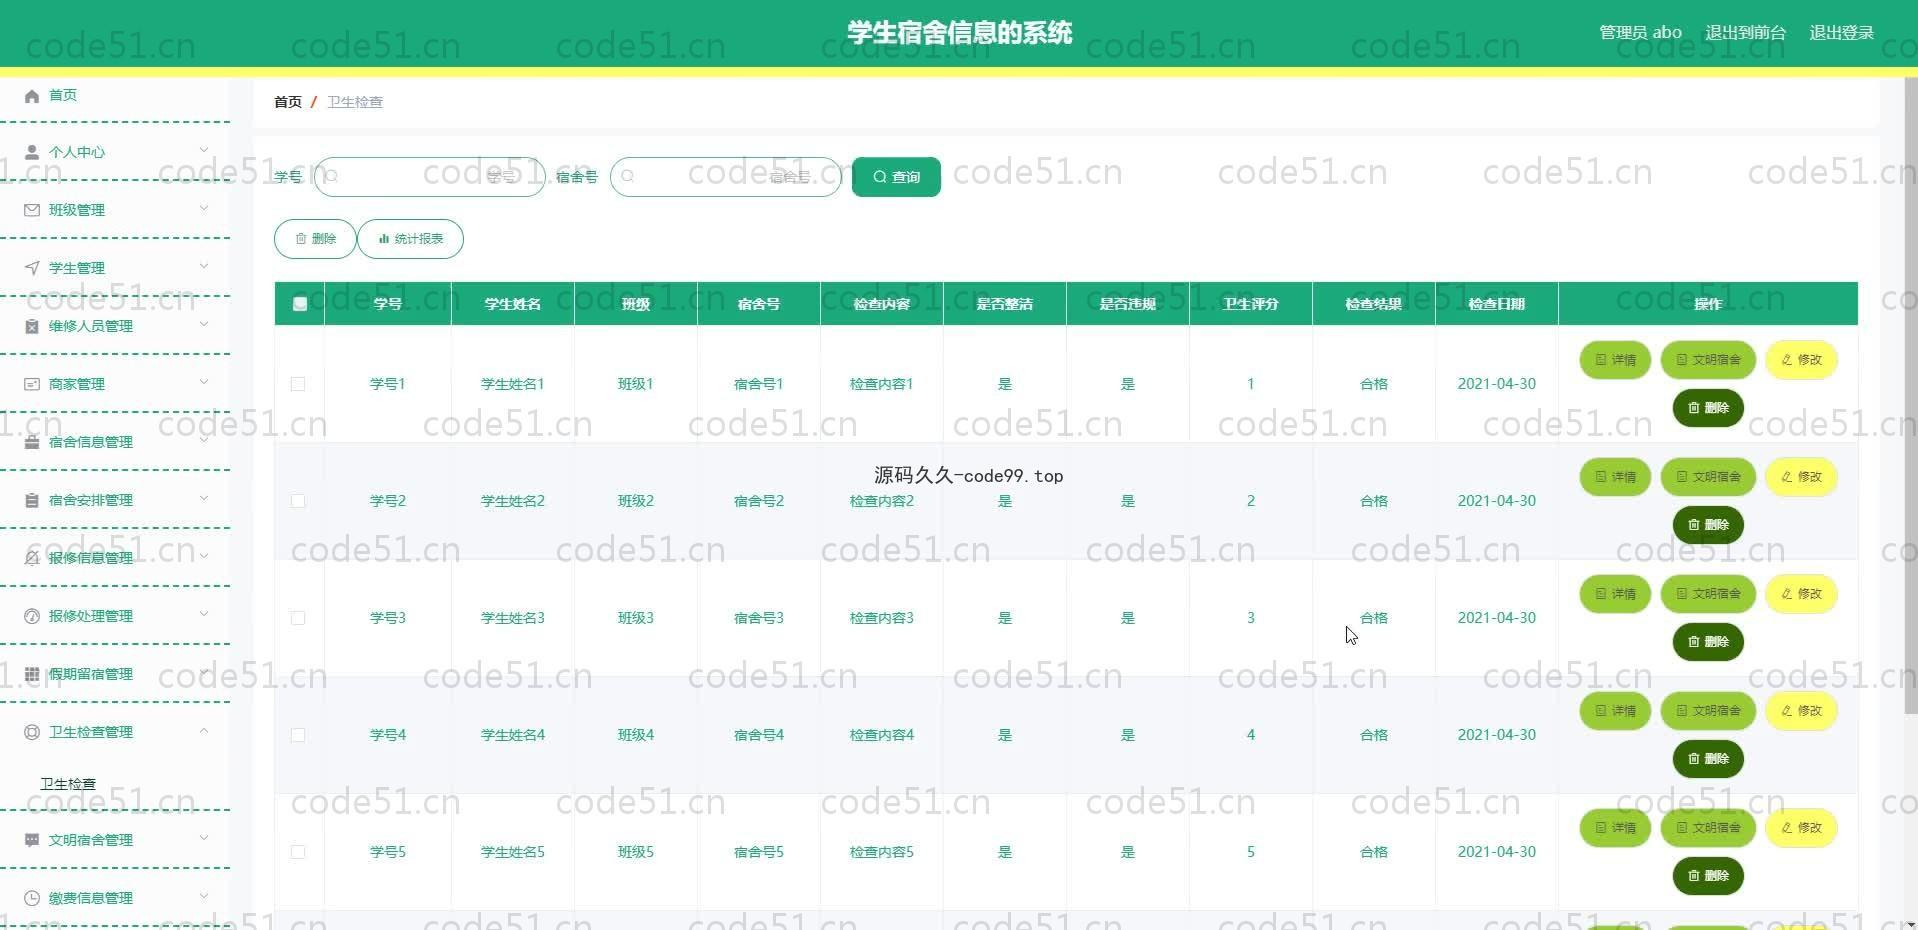1918x930 pixels.
Task: Click 文明宿舍 button for row 学号4
Action: coord(1708,711)
